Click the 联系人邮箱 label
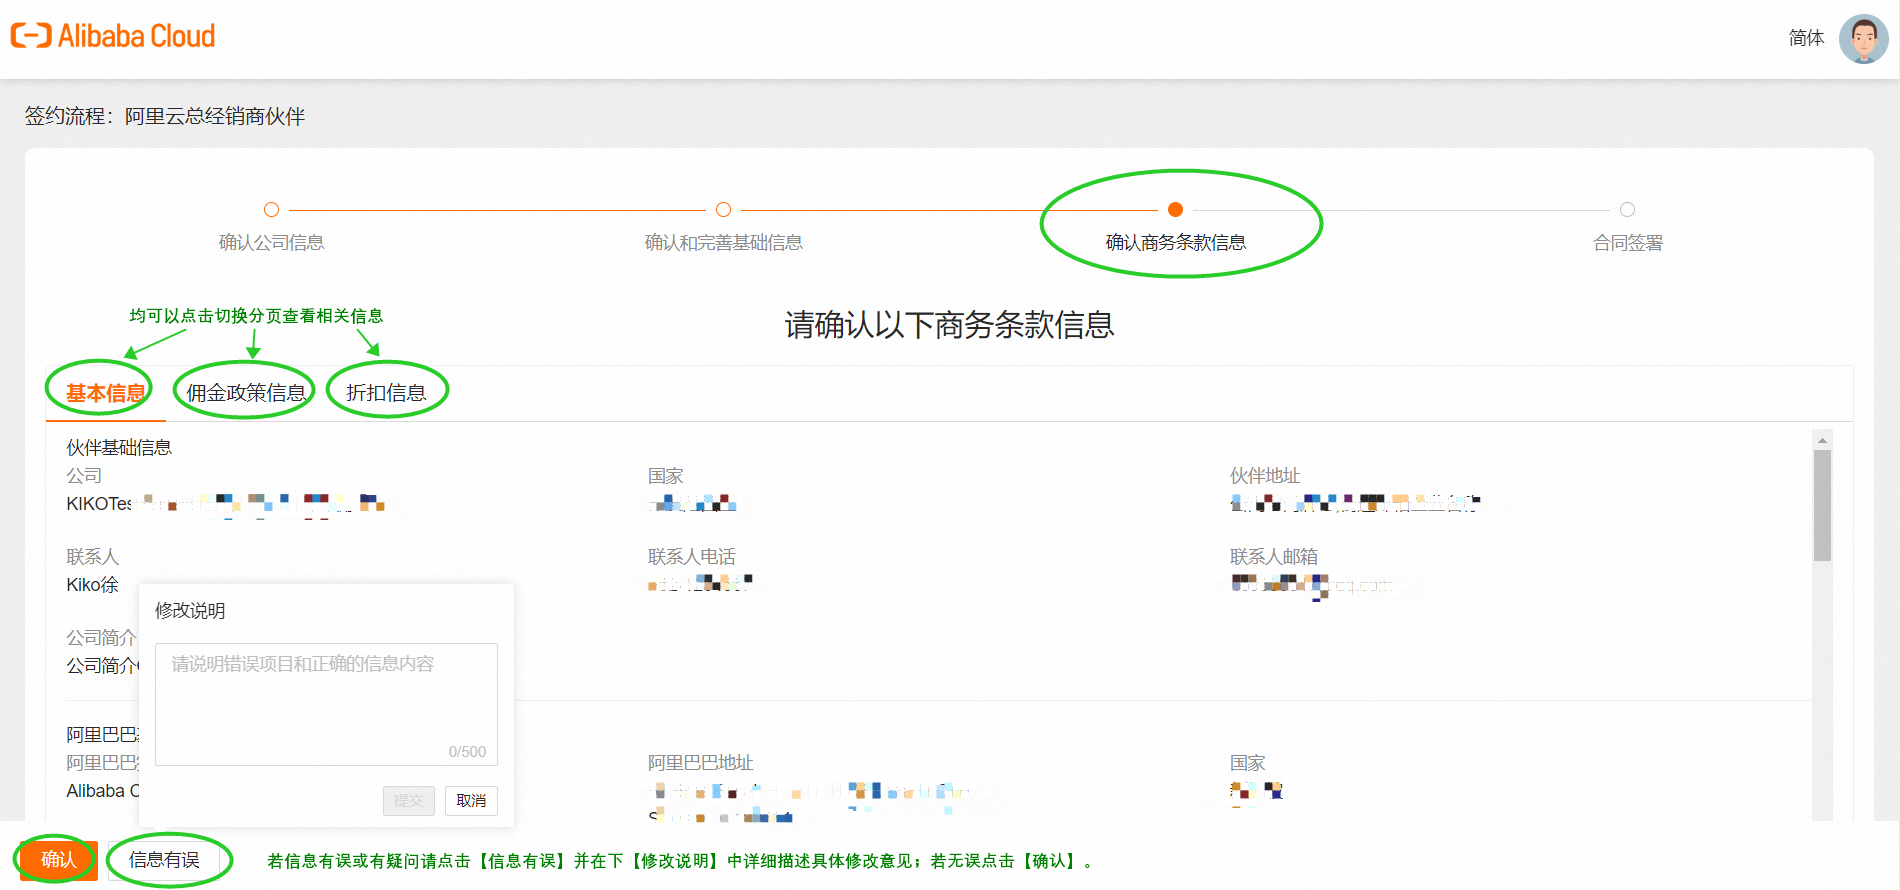This screenshot has width=1900, height=890. (x=1273, y=556)
